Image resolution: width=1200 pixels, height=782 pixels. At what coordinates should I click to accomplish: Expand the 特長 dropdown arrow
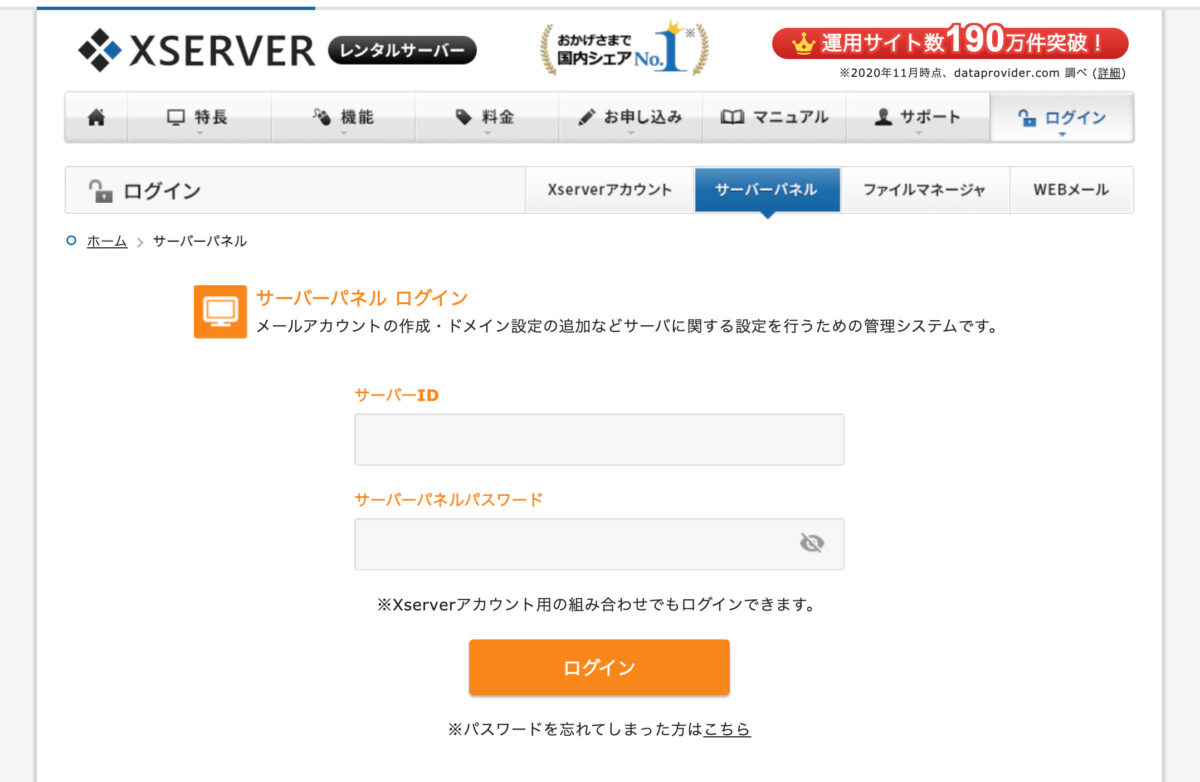click(x=199, y=133)
